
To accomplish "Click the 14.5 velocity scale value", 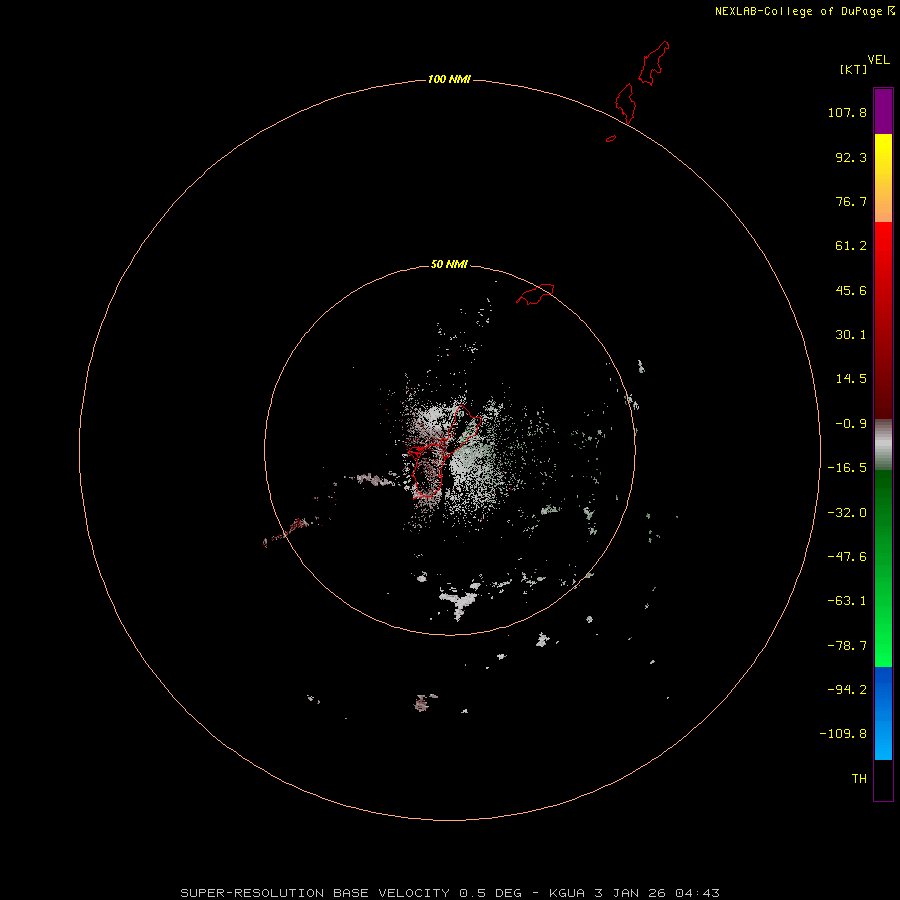I will tap(851, 379).
